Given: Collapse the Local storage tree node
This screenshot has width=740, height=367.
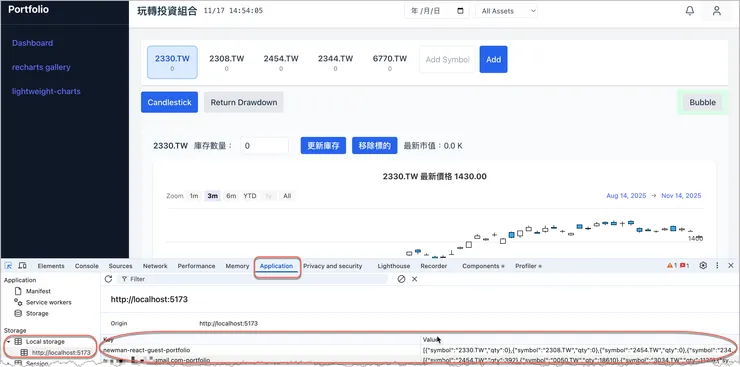Looking at the screenshot, I should pos(8,341).
